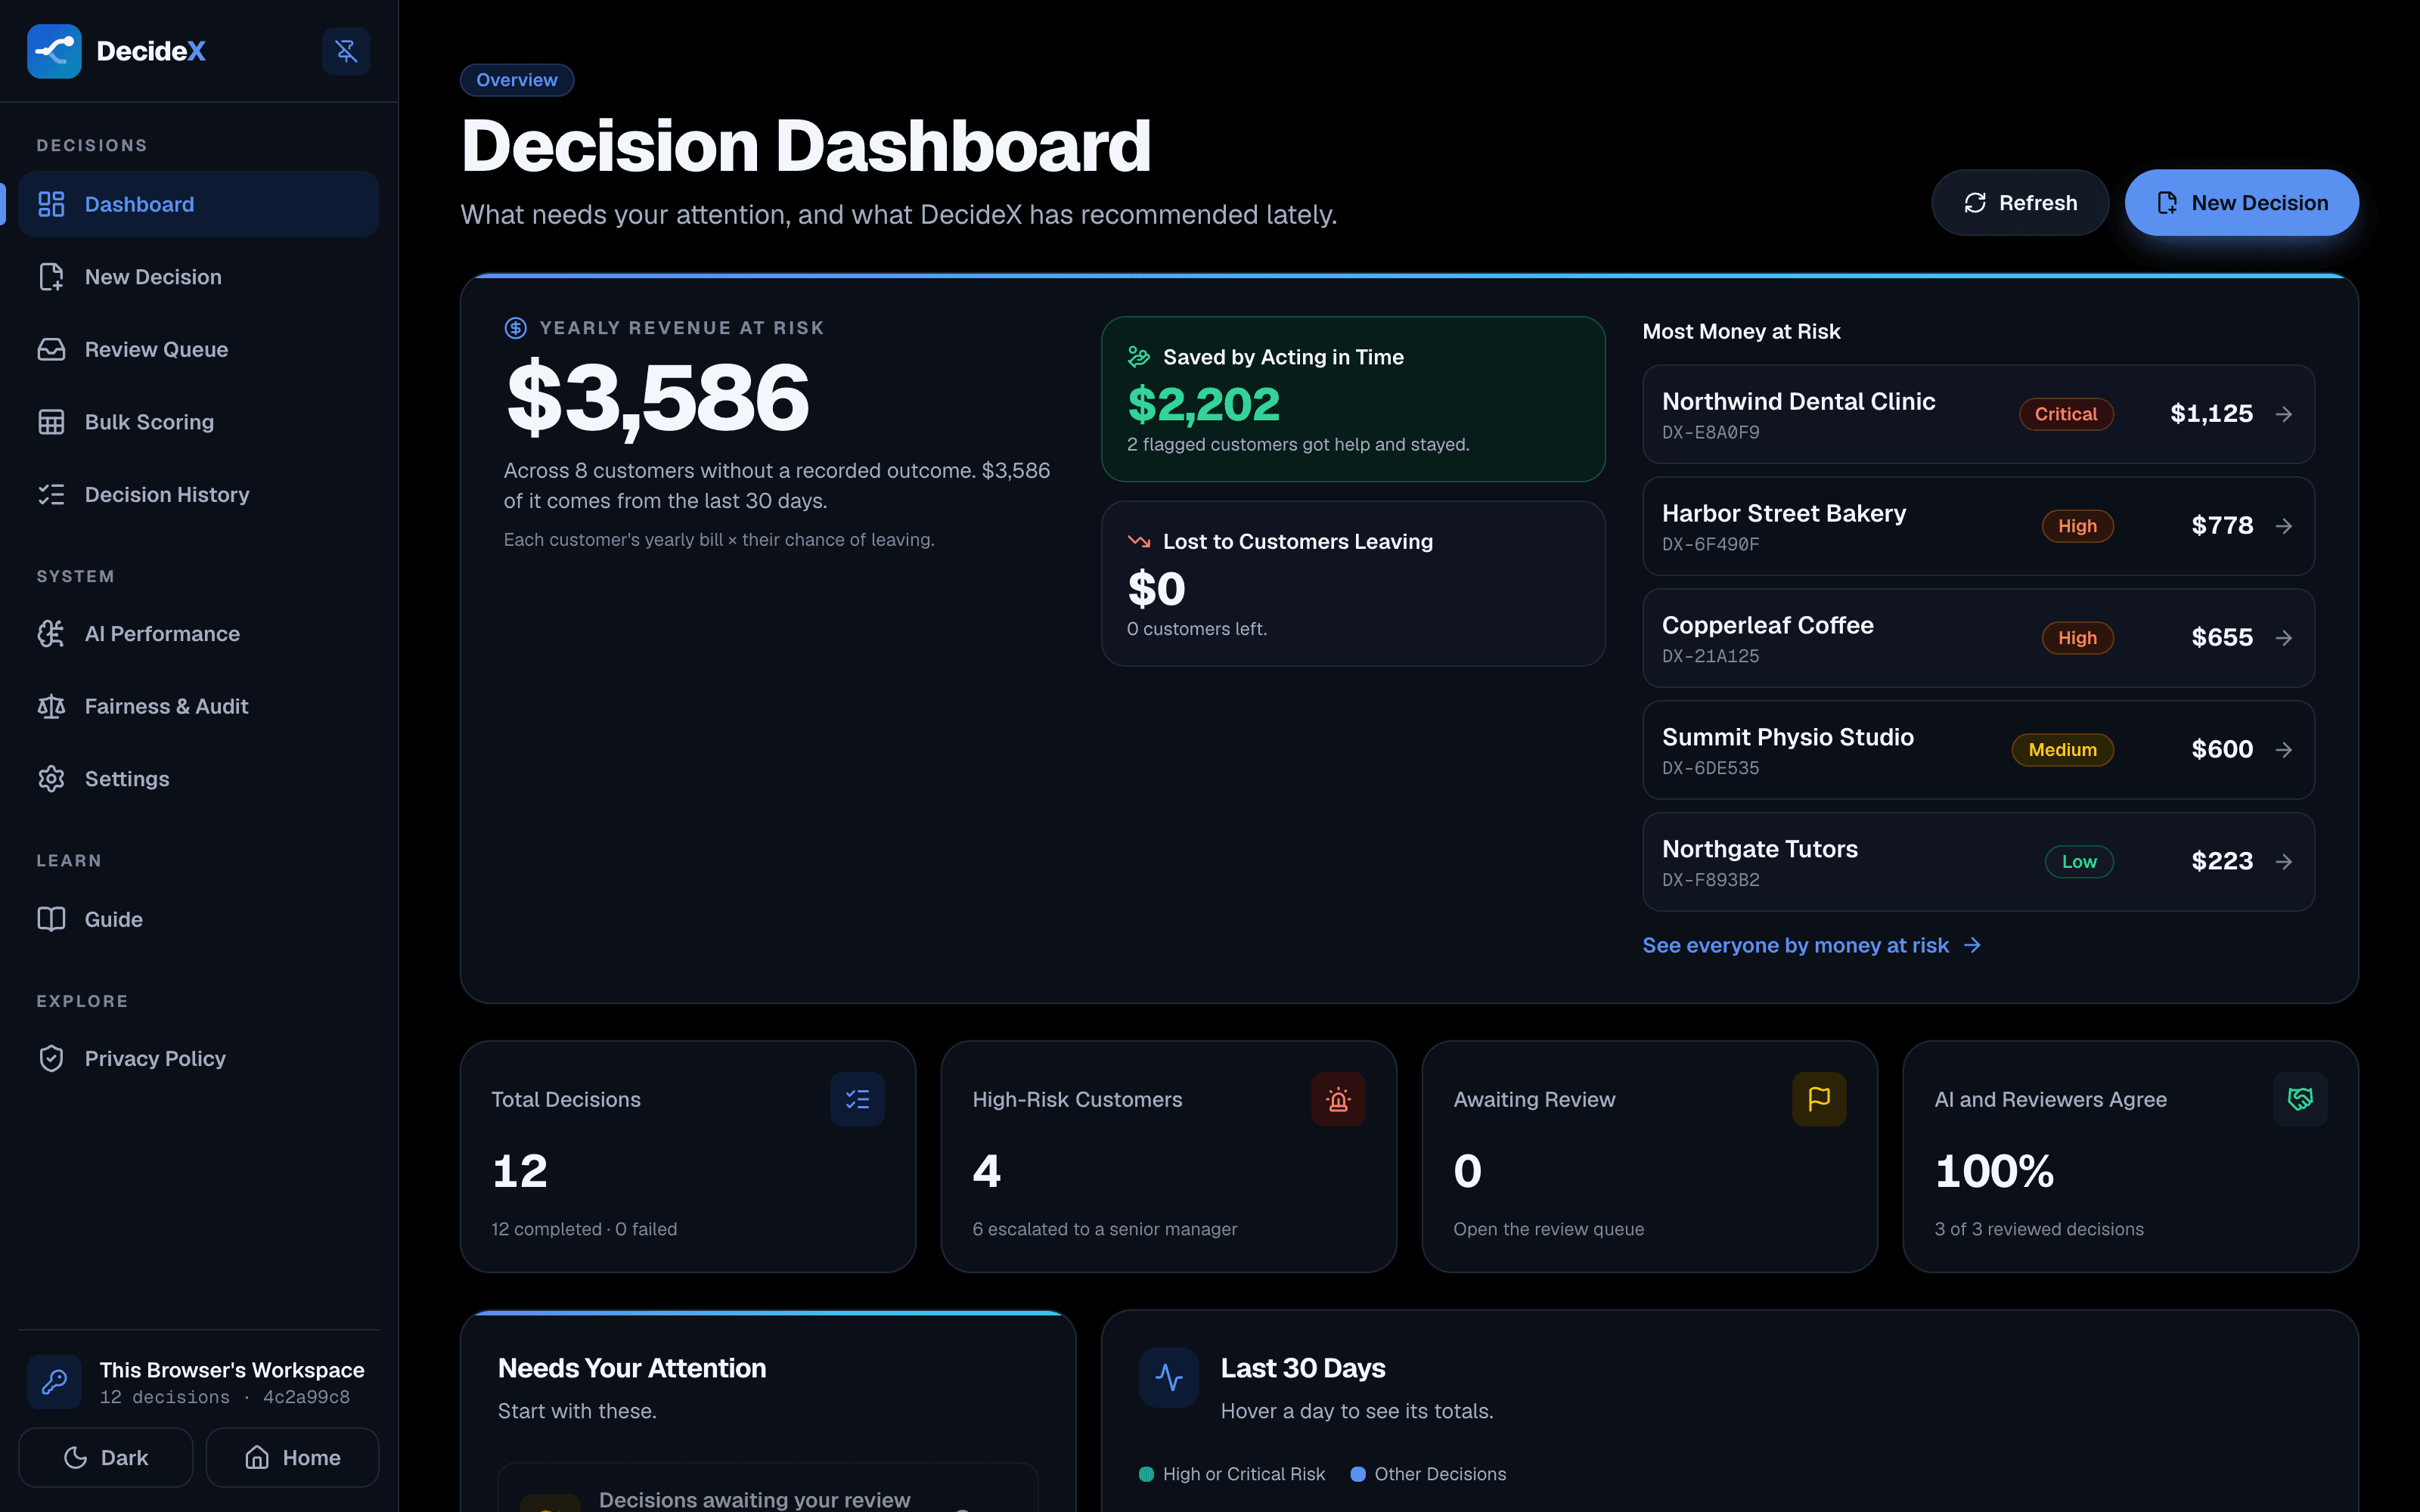Click the Awaiting Review flag icon

pyautogui.click(x=1819, y=1100)
